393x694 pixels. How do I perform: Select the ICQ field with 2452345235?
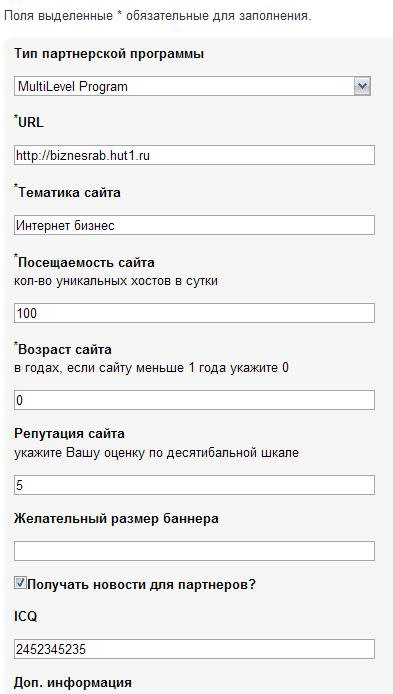coord(194,649)
